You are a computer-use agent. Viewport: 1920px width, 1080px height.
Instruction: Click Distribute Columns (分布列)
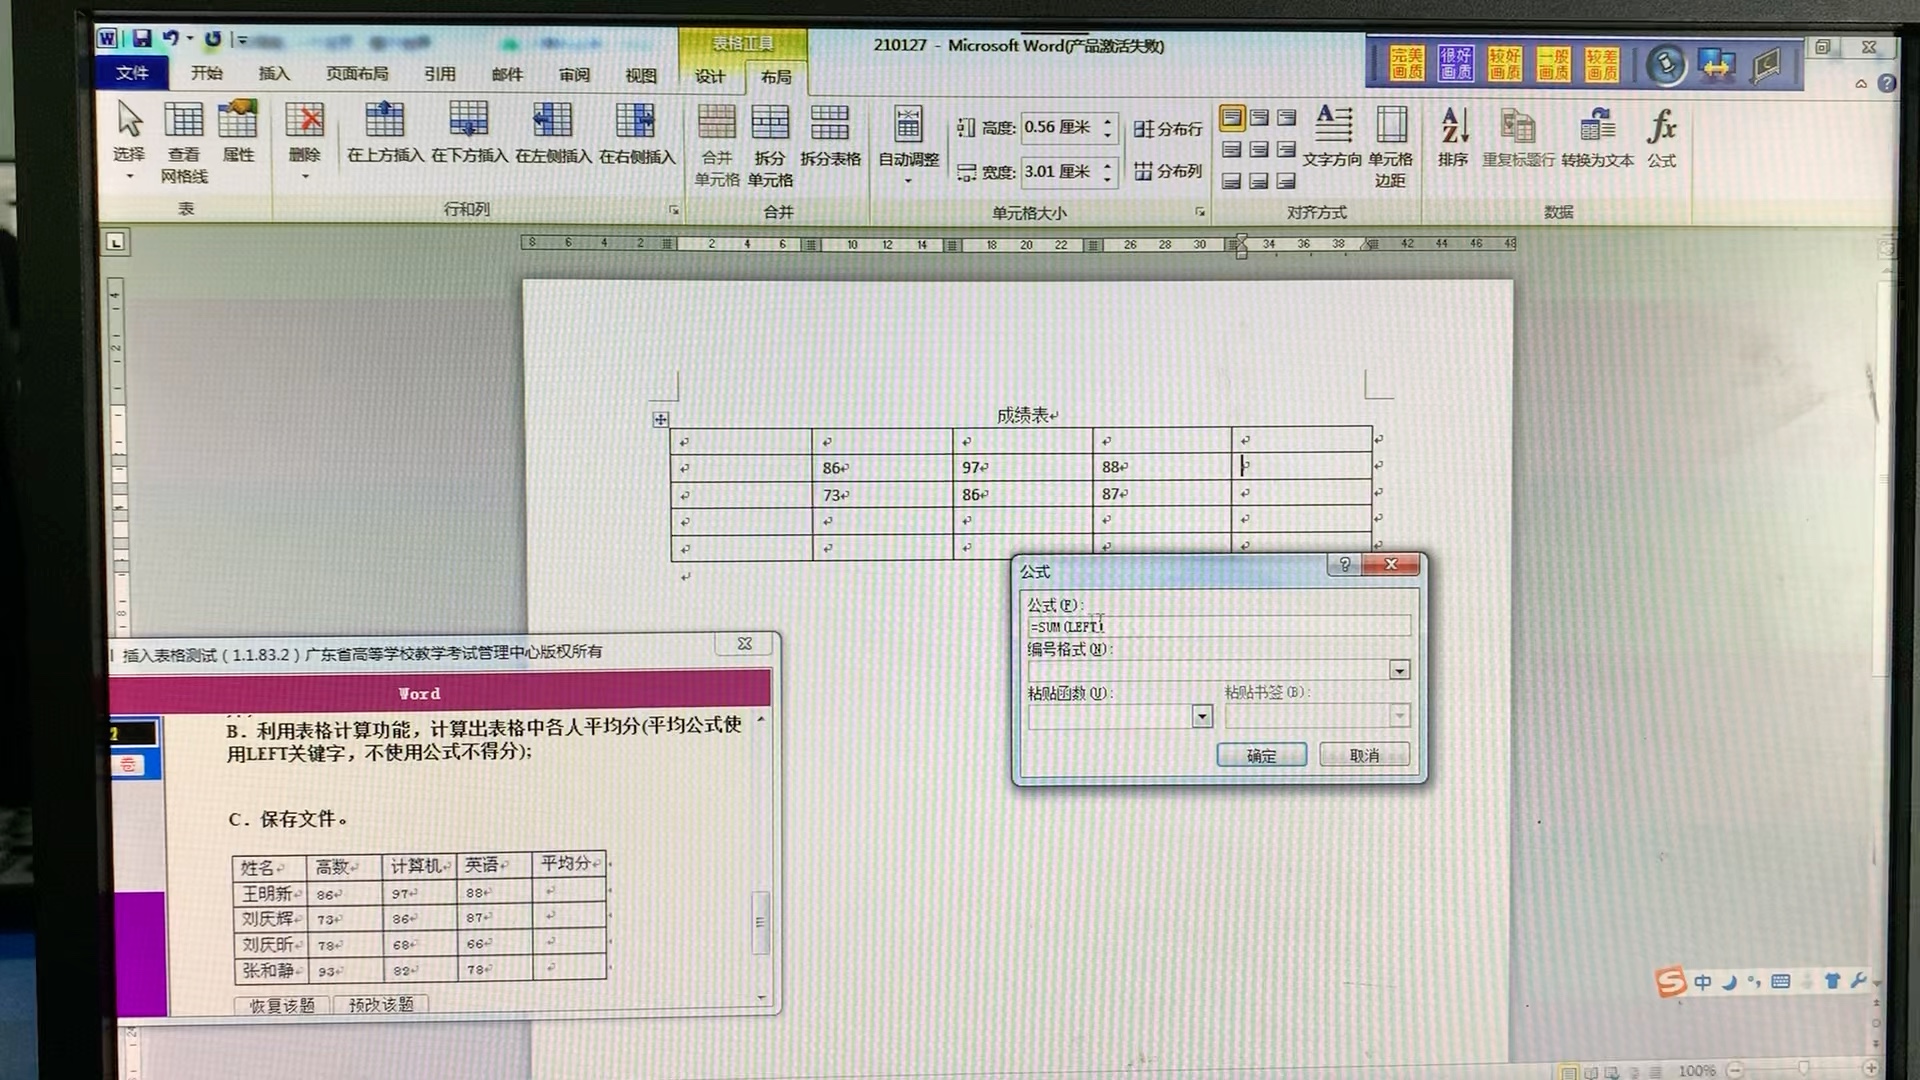click(1168, 171)
